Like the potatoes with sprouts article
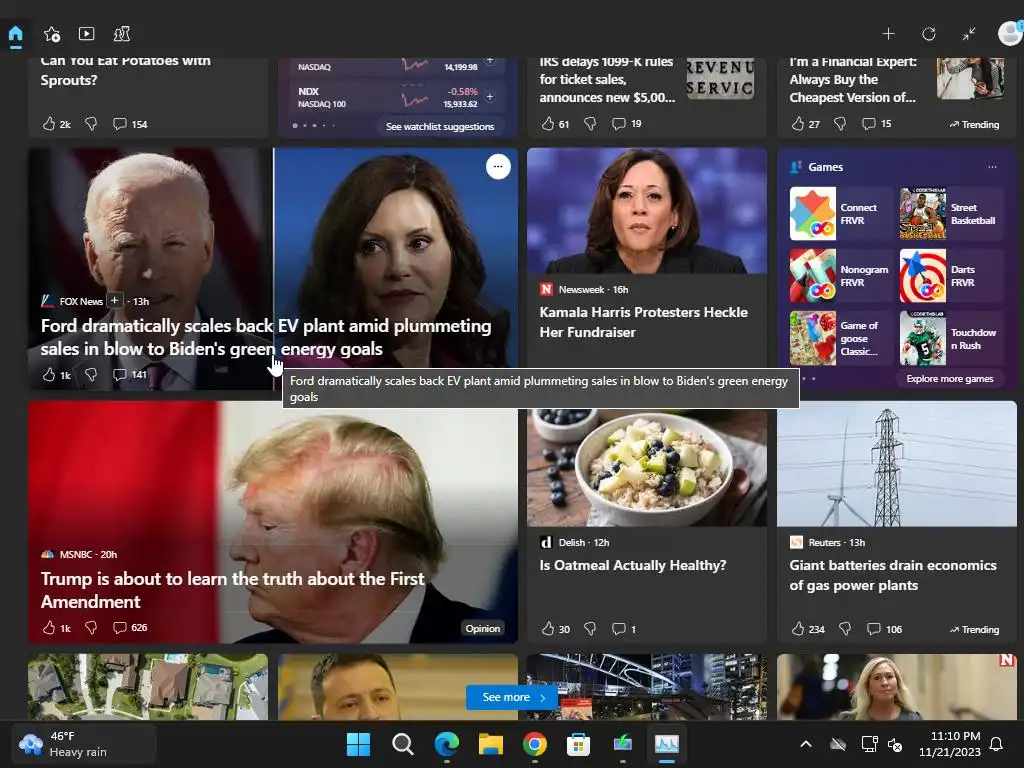The width and height of the screenshot is (1024, 768). pyautogui.click(x=49, y=123)
